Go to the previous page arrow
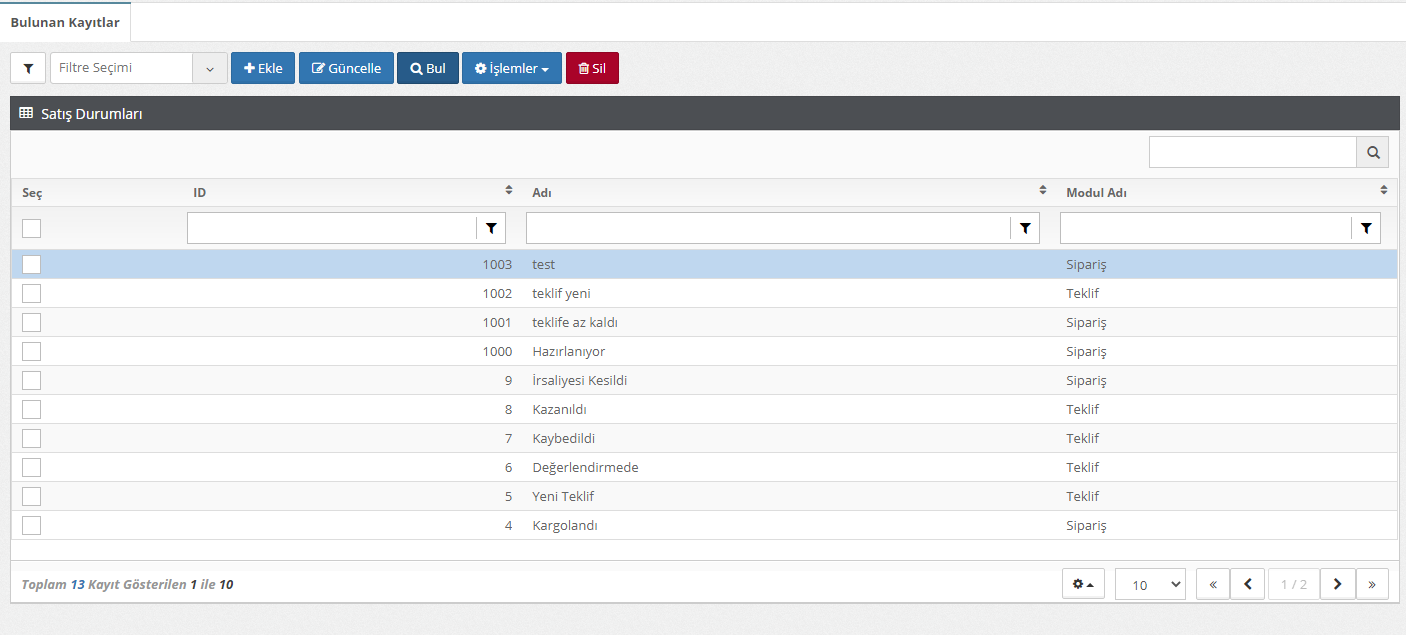 [1247, 584]
